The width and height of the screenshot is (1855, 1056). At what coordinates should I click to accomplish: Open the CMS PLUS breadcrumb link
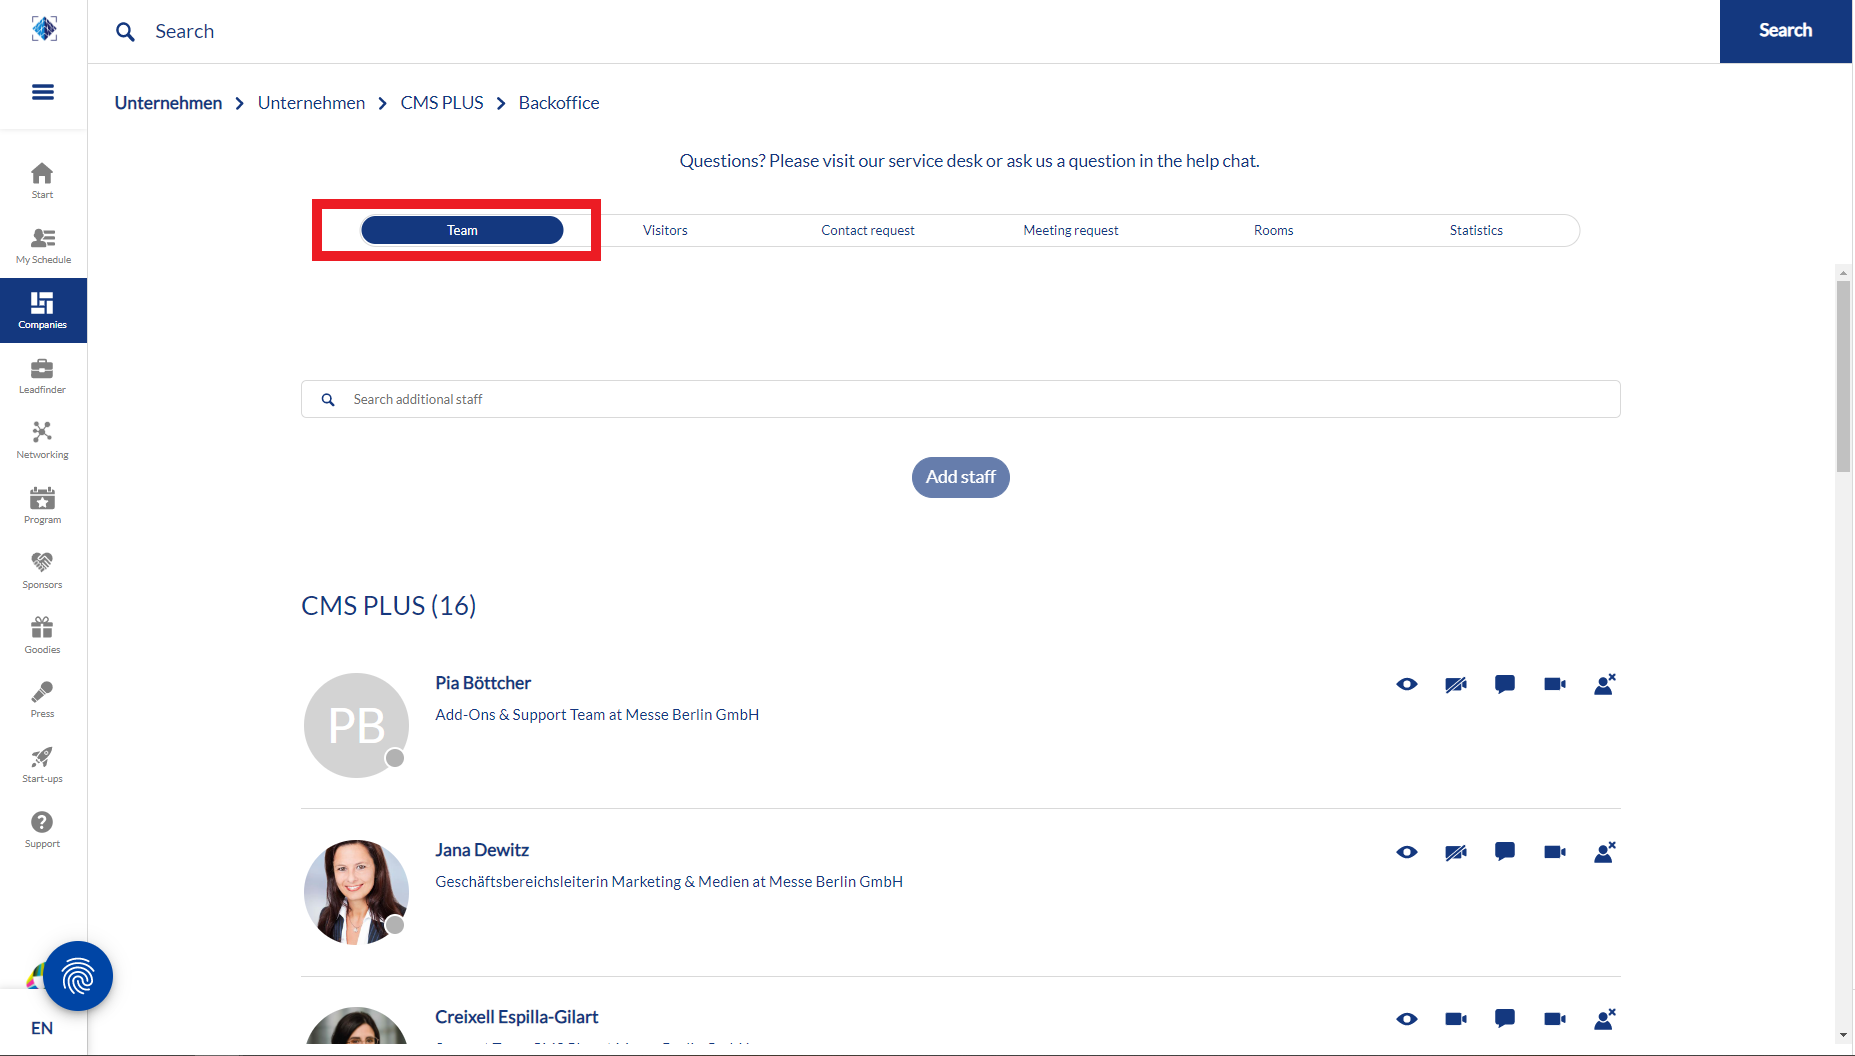442,103
